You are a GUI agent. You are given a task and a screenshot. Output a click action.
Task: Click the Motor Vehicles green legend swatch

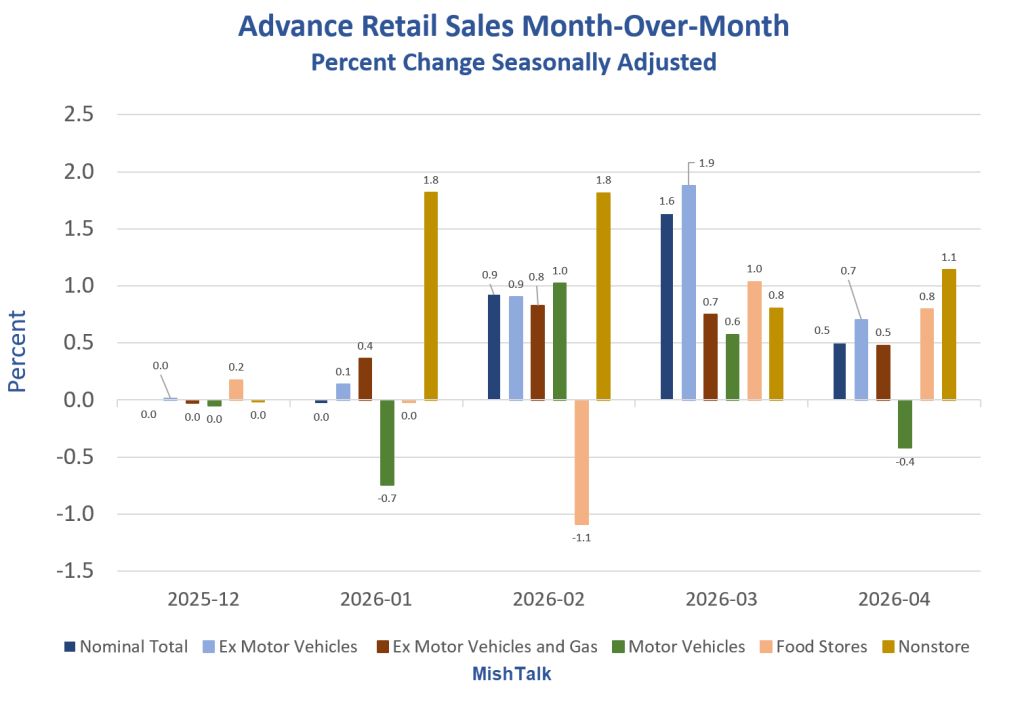[618, 647]
